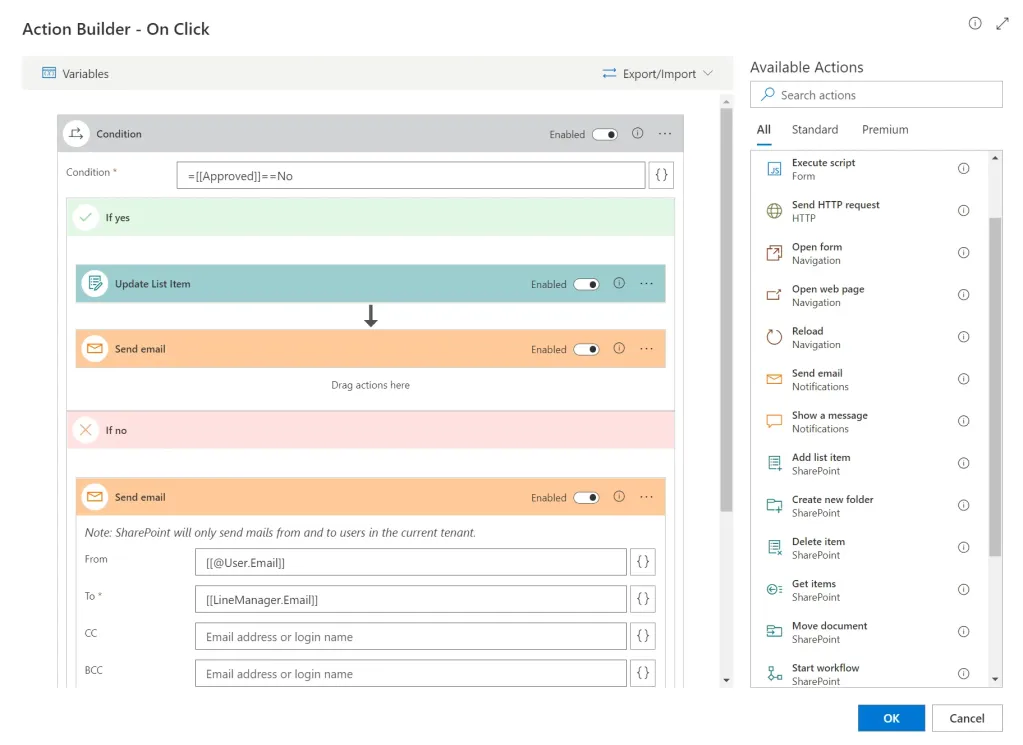The height and width of the screenshot is (745, 1023).
Task: Choose the Show a message icon
Action: (774, 422)
